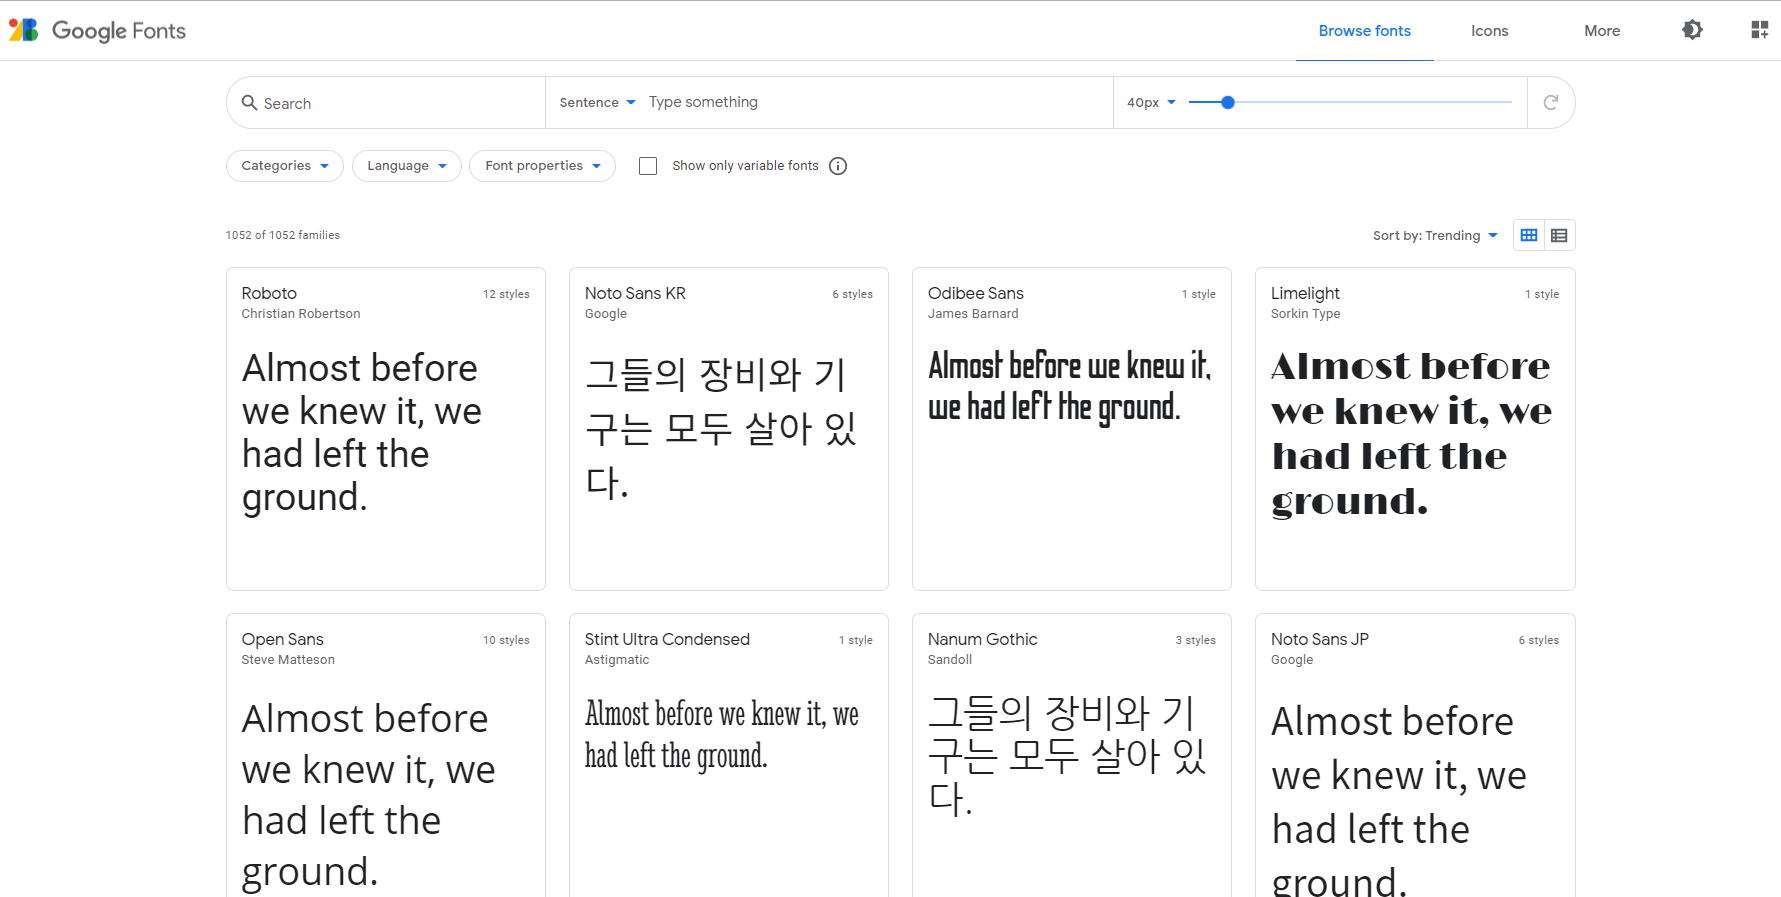Switch to list view
The width and height of the screenshot is (1781, 897).
pyautogui.click(x=1559, y=235)
